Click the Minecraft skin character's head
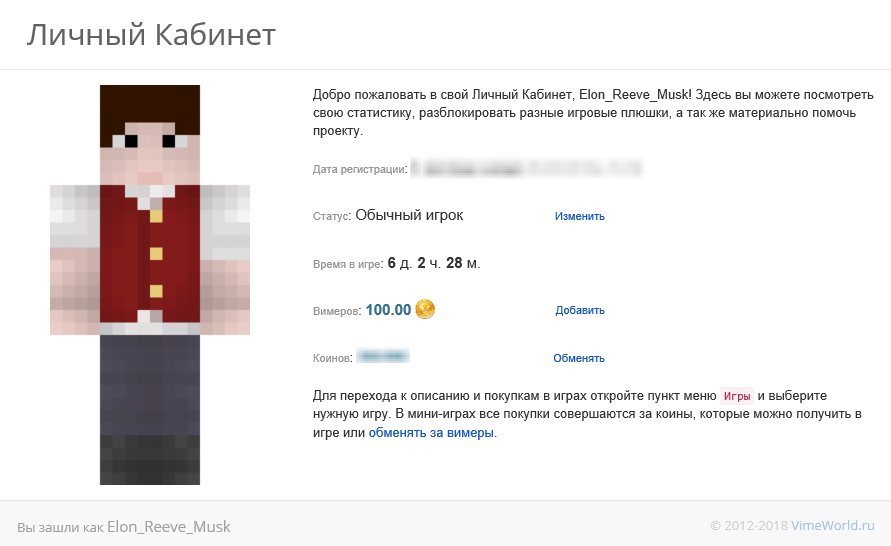This screenshot has width=891, height=546. tap(150, 135)
